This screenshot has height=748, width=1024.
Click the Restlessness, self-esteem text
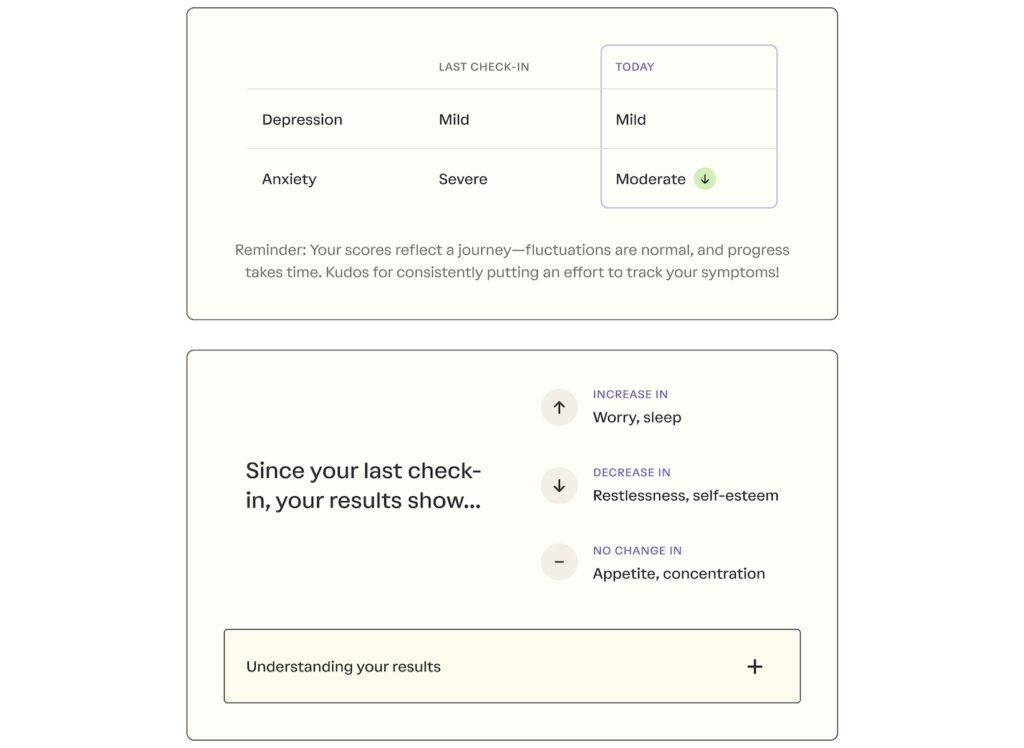tap(685, 496)
